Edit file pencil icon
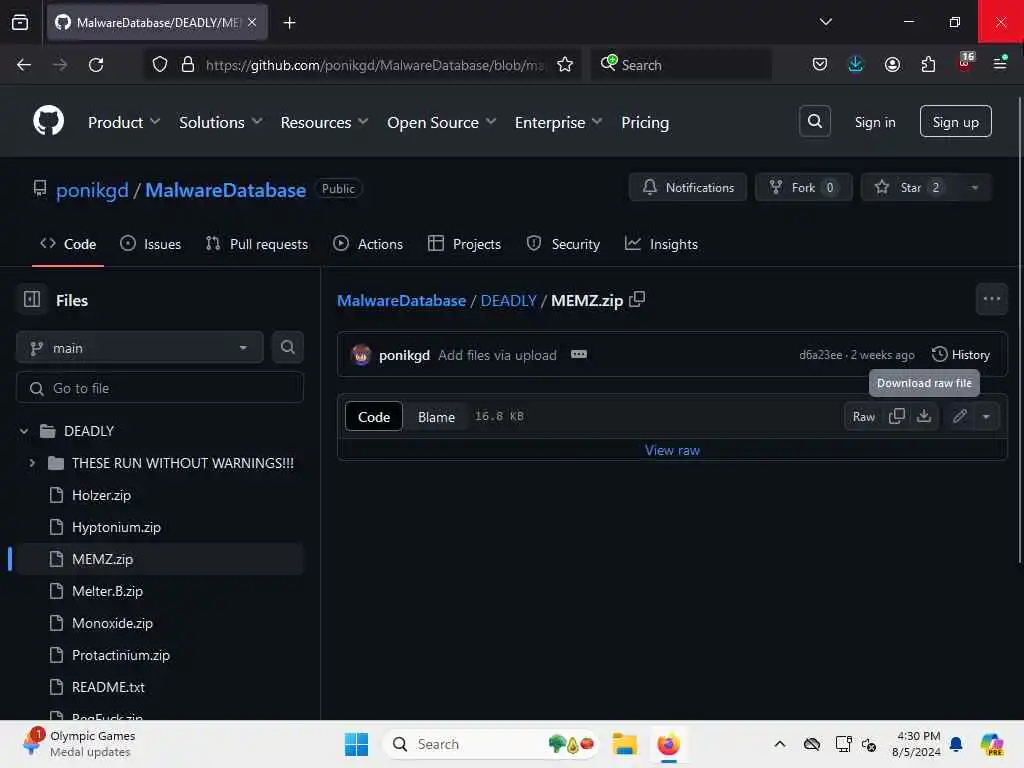Screen dimensions: 1024x768 point(959,417)
